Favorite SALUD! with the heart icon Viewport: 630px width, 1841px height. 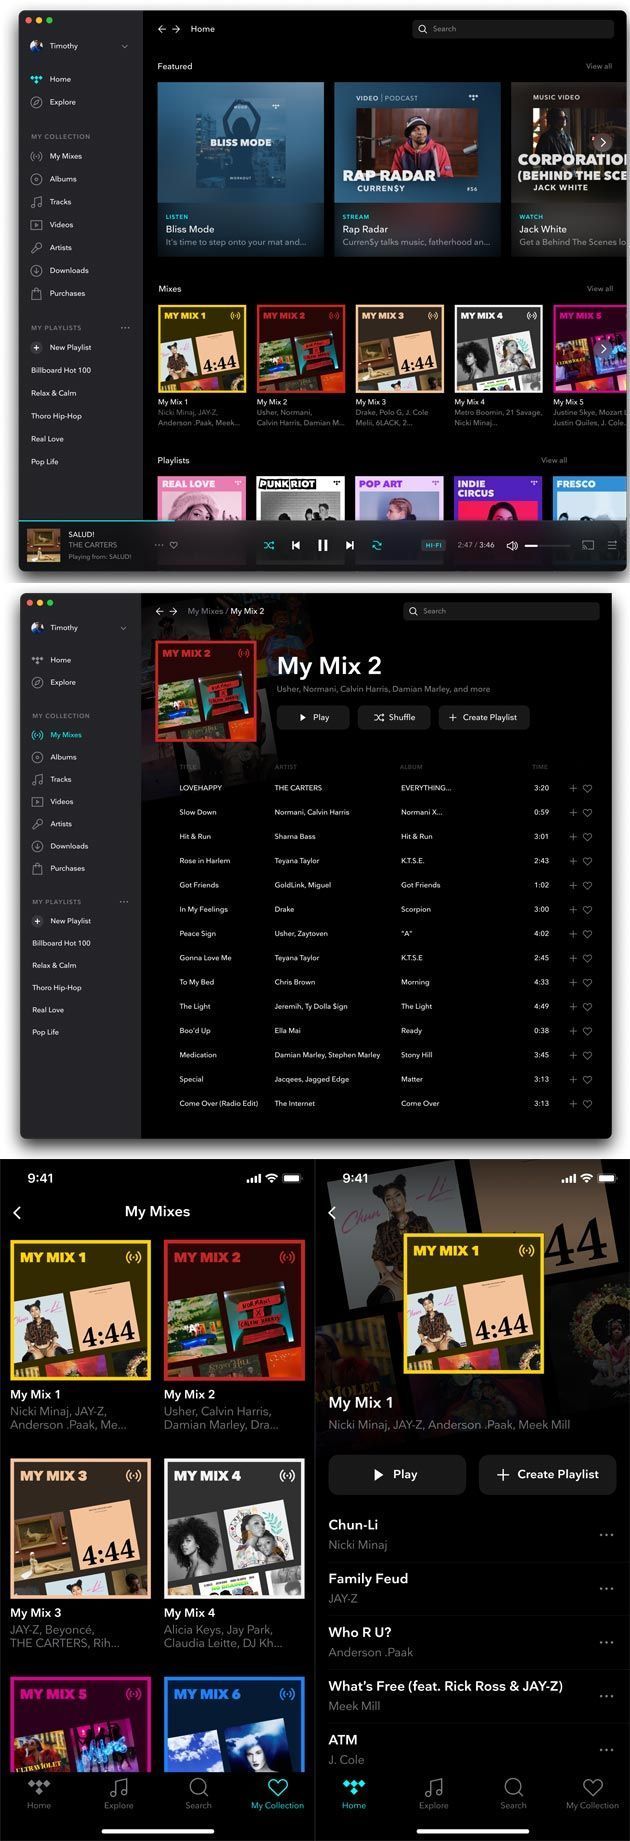(x=174, y=545)
